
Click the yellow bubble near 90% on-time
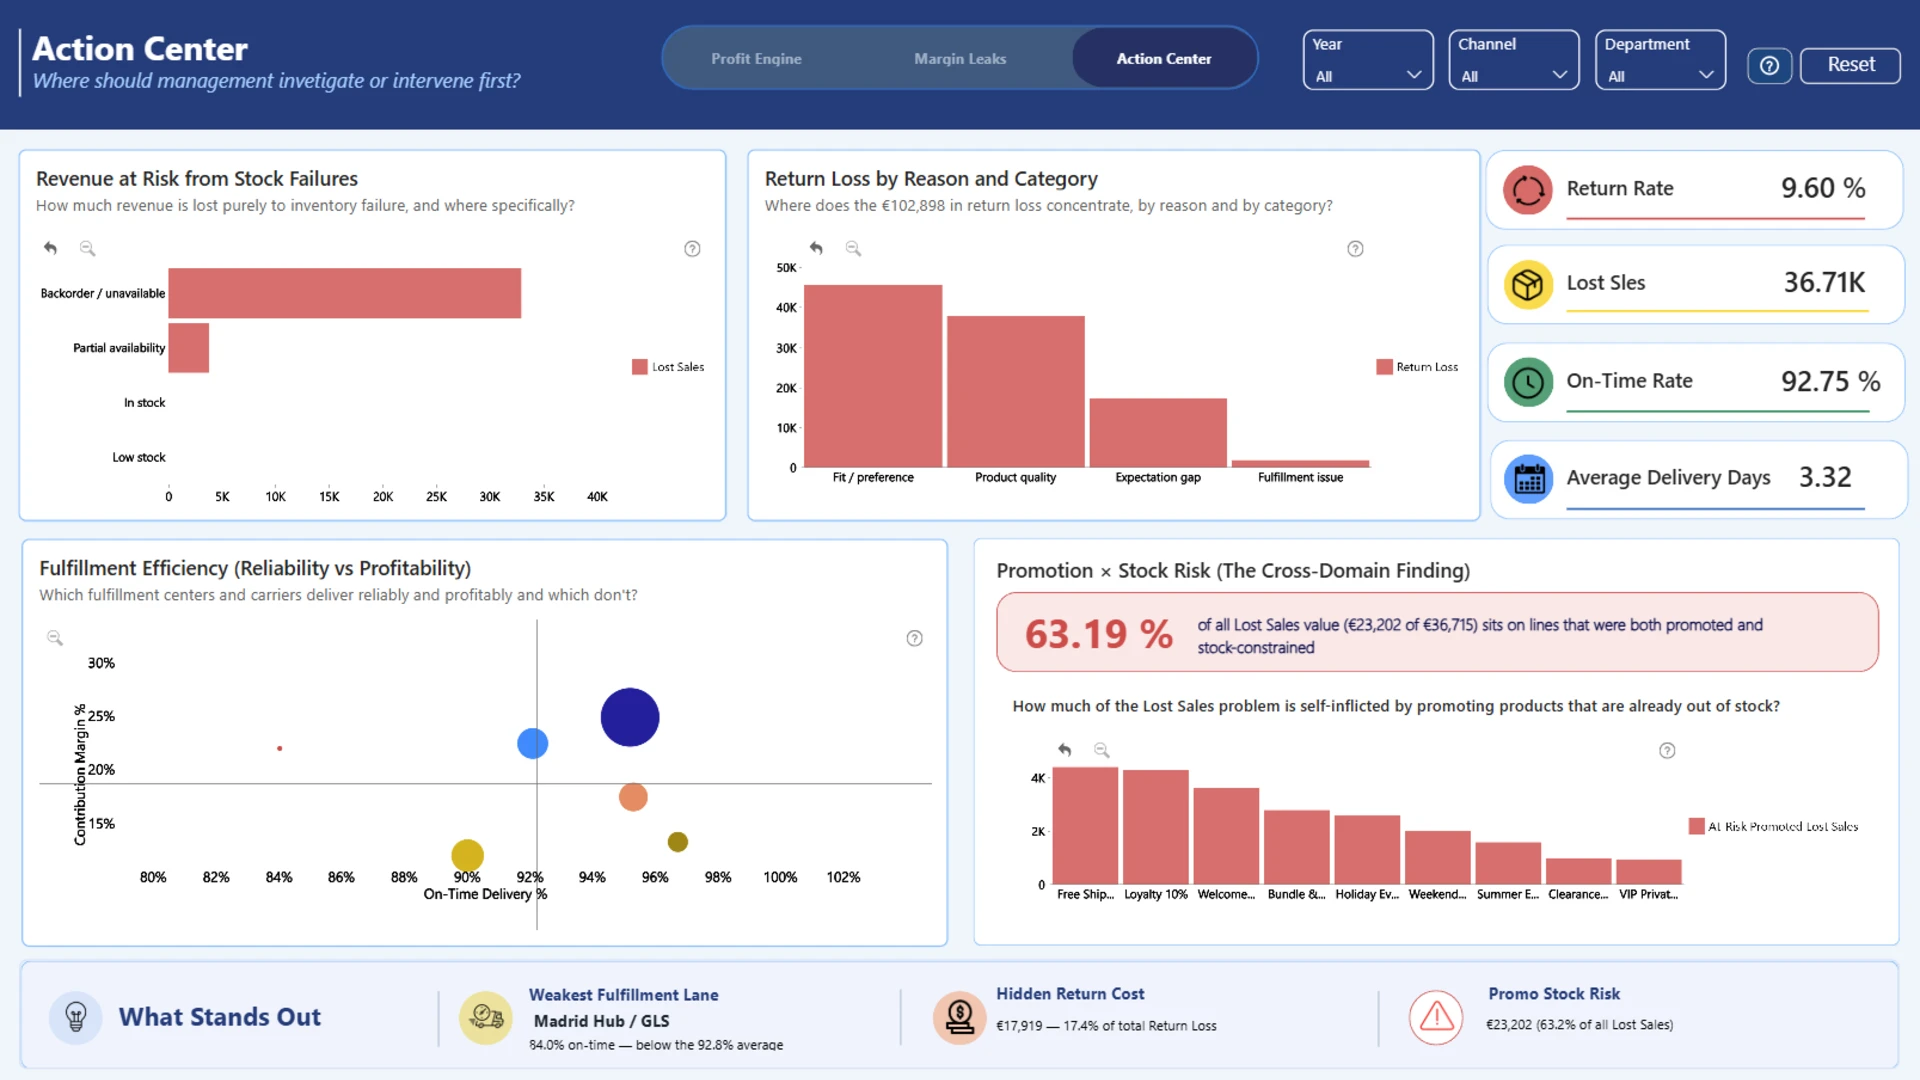pyautogui.click(x=468, y=855)
